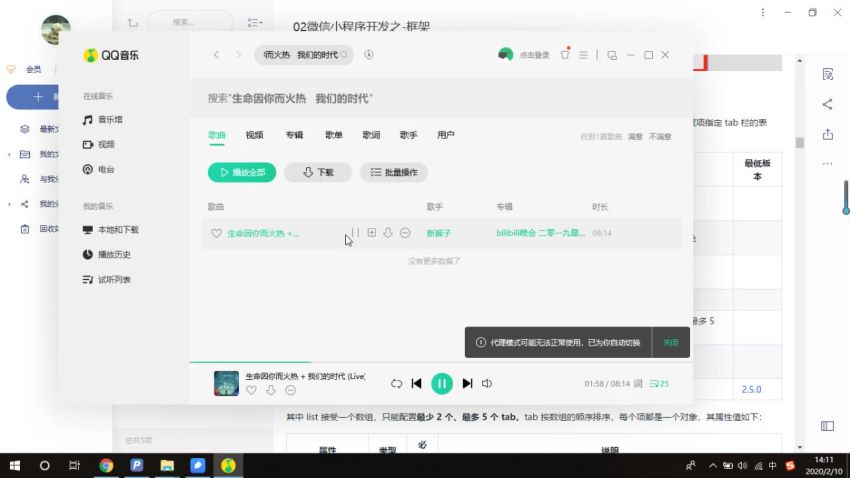Screen dimensions: 850x478
Task: Open 播放历史 in the sidebar
Action: tap(113, 254)
